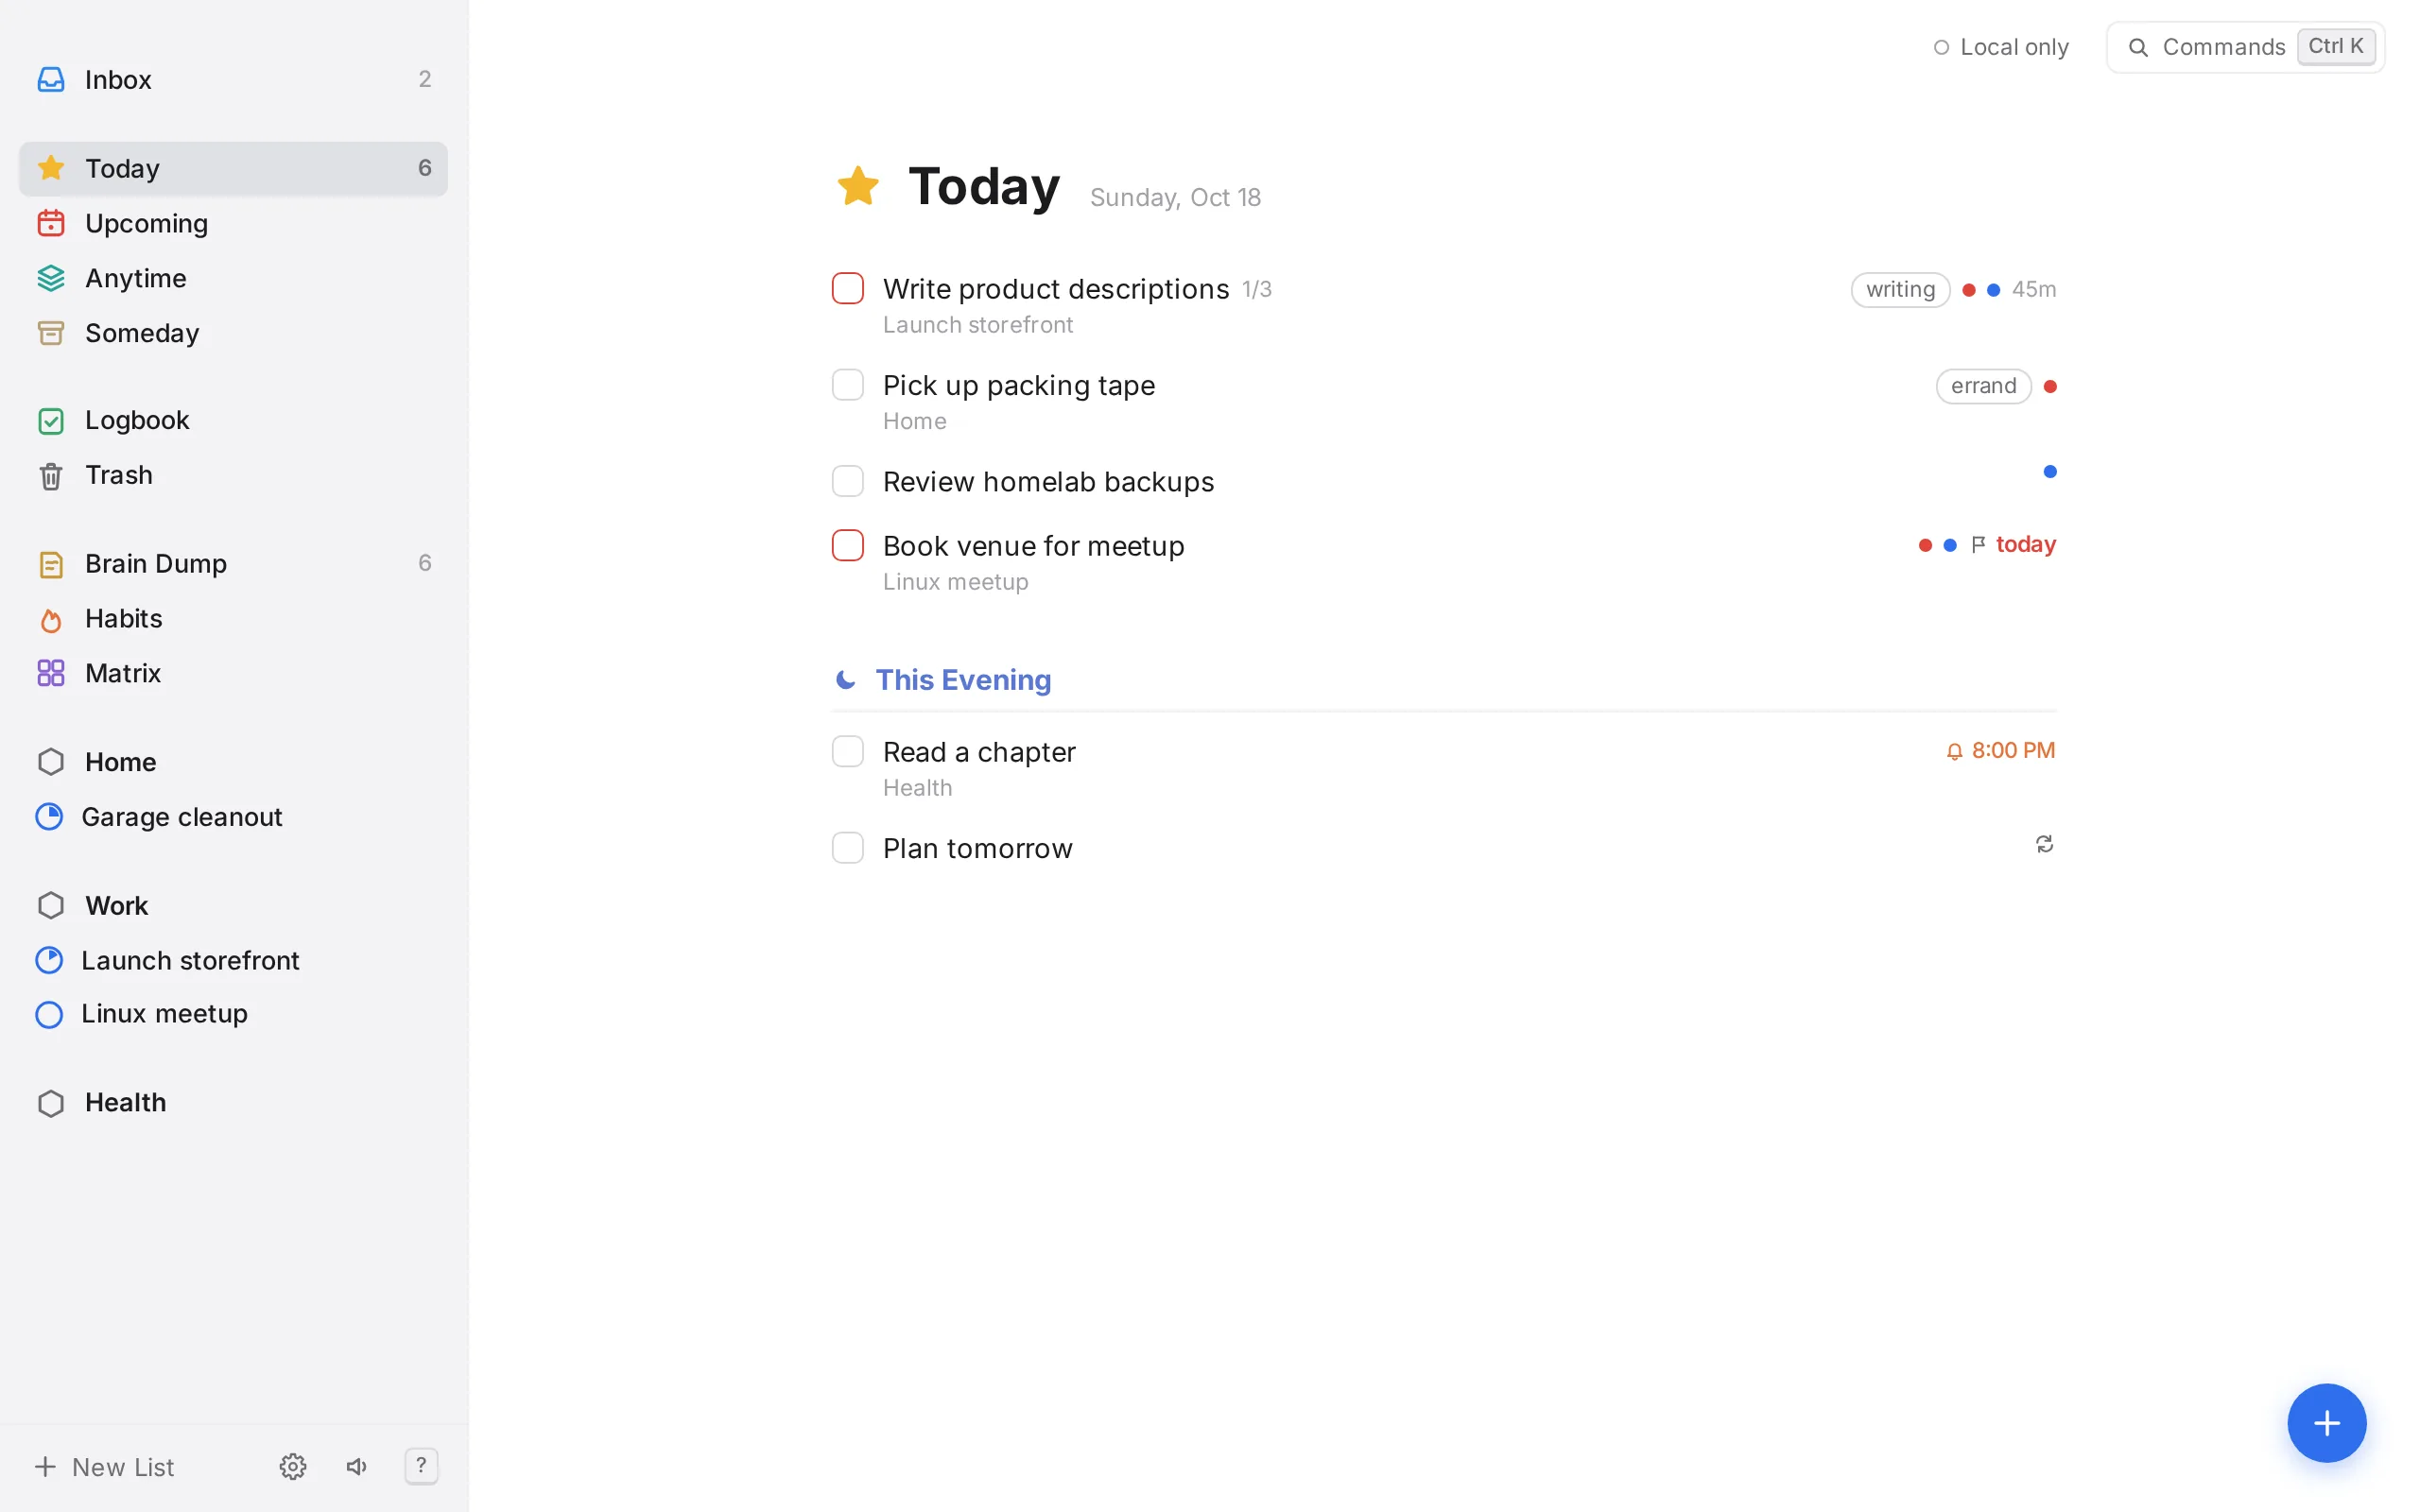This screenshot has height=1512, width=2420.
Task: Open the Work area in sidebar
Action: pyautogui.click(x=233, y=905)
